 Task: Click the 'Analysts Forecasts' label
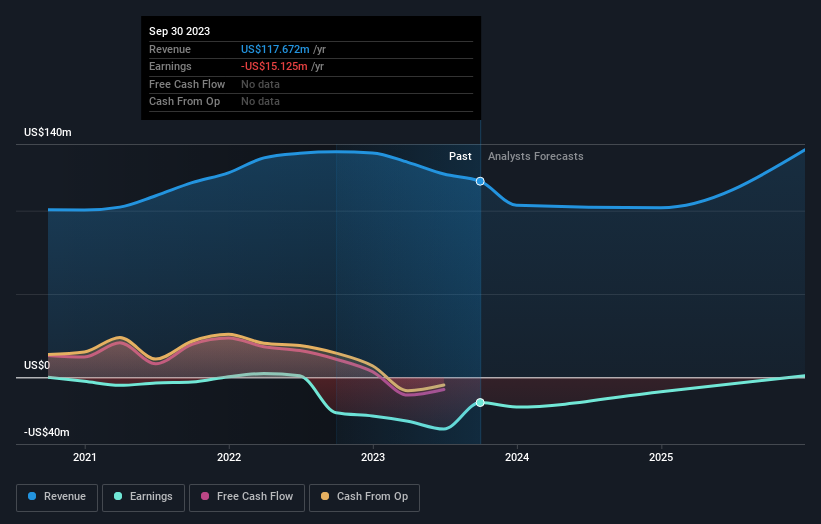pyautogui.click(x=536, y=156)
